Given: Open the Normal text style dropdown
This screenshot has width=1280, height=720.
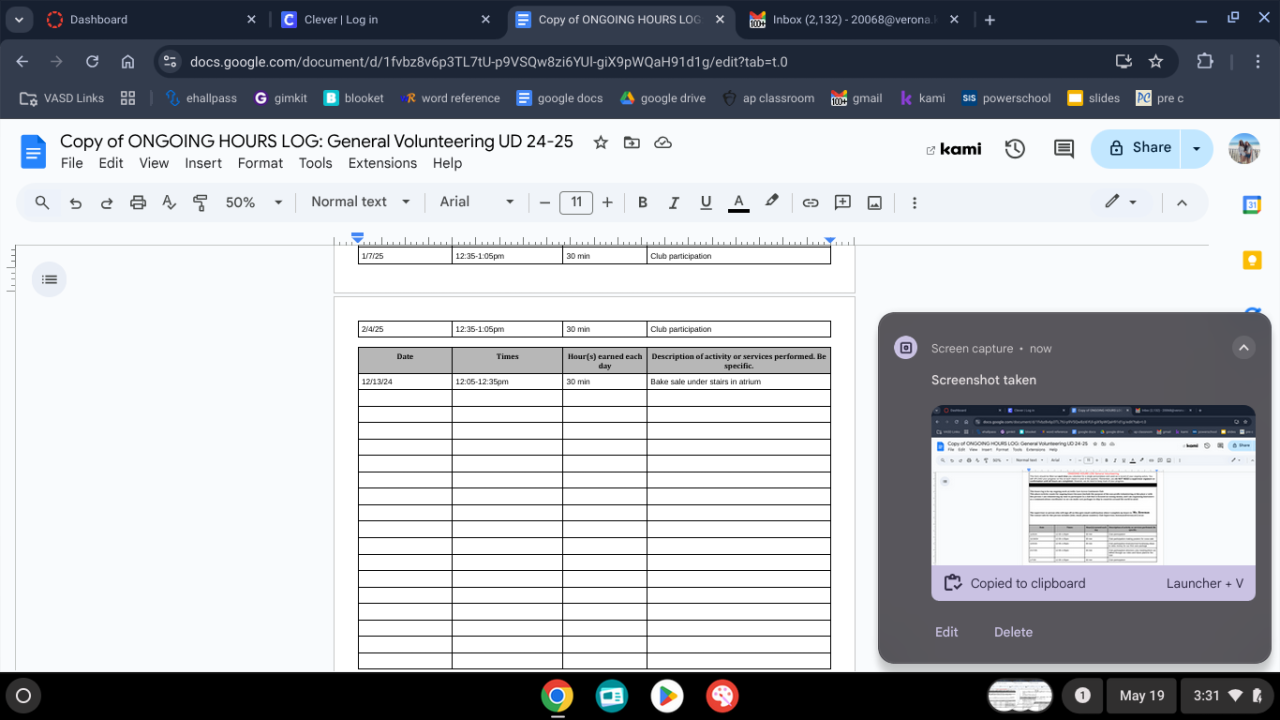Looking at the screenshot, I should (361, 202).
